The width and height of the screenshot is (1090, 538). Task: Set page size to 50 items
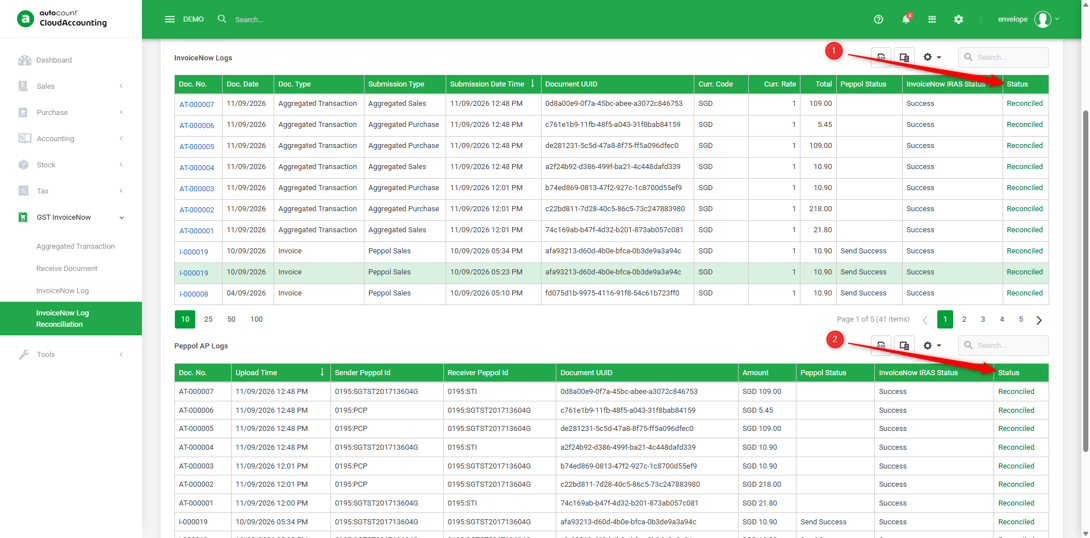[231, 319]
